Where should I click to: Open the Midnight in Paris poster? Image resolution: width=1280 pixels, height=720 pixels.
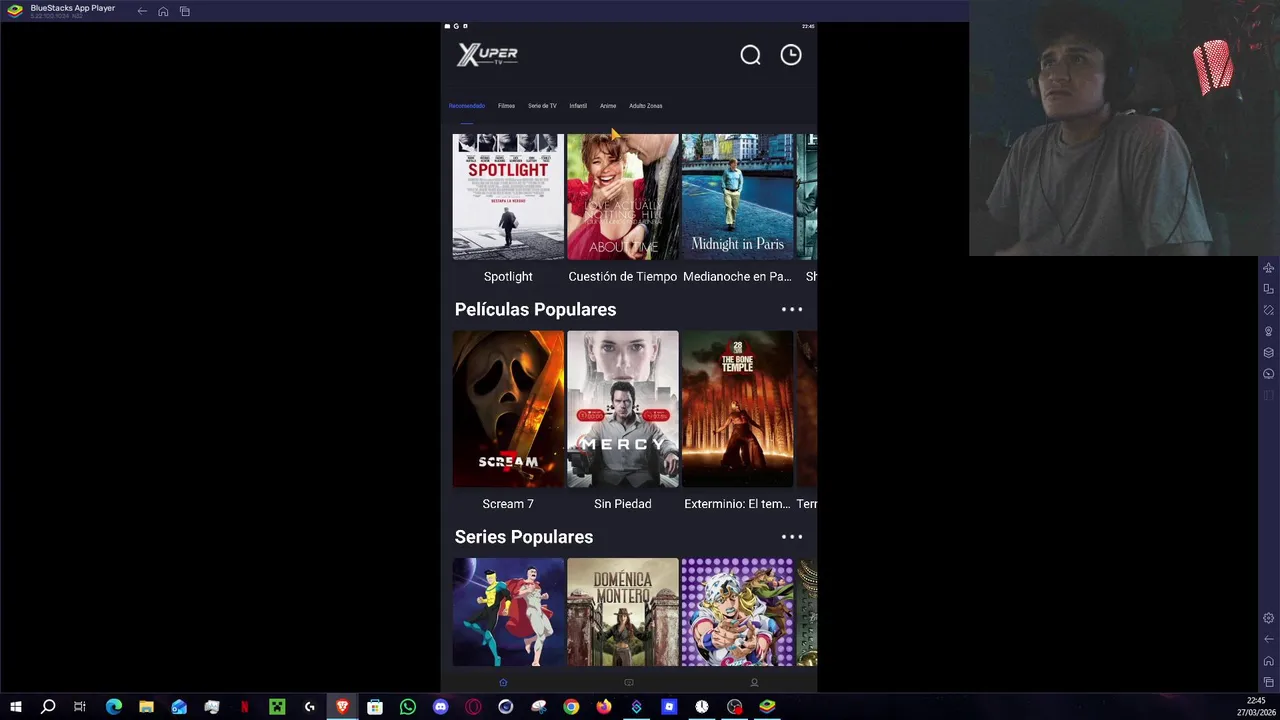point(737,197)
